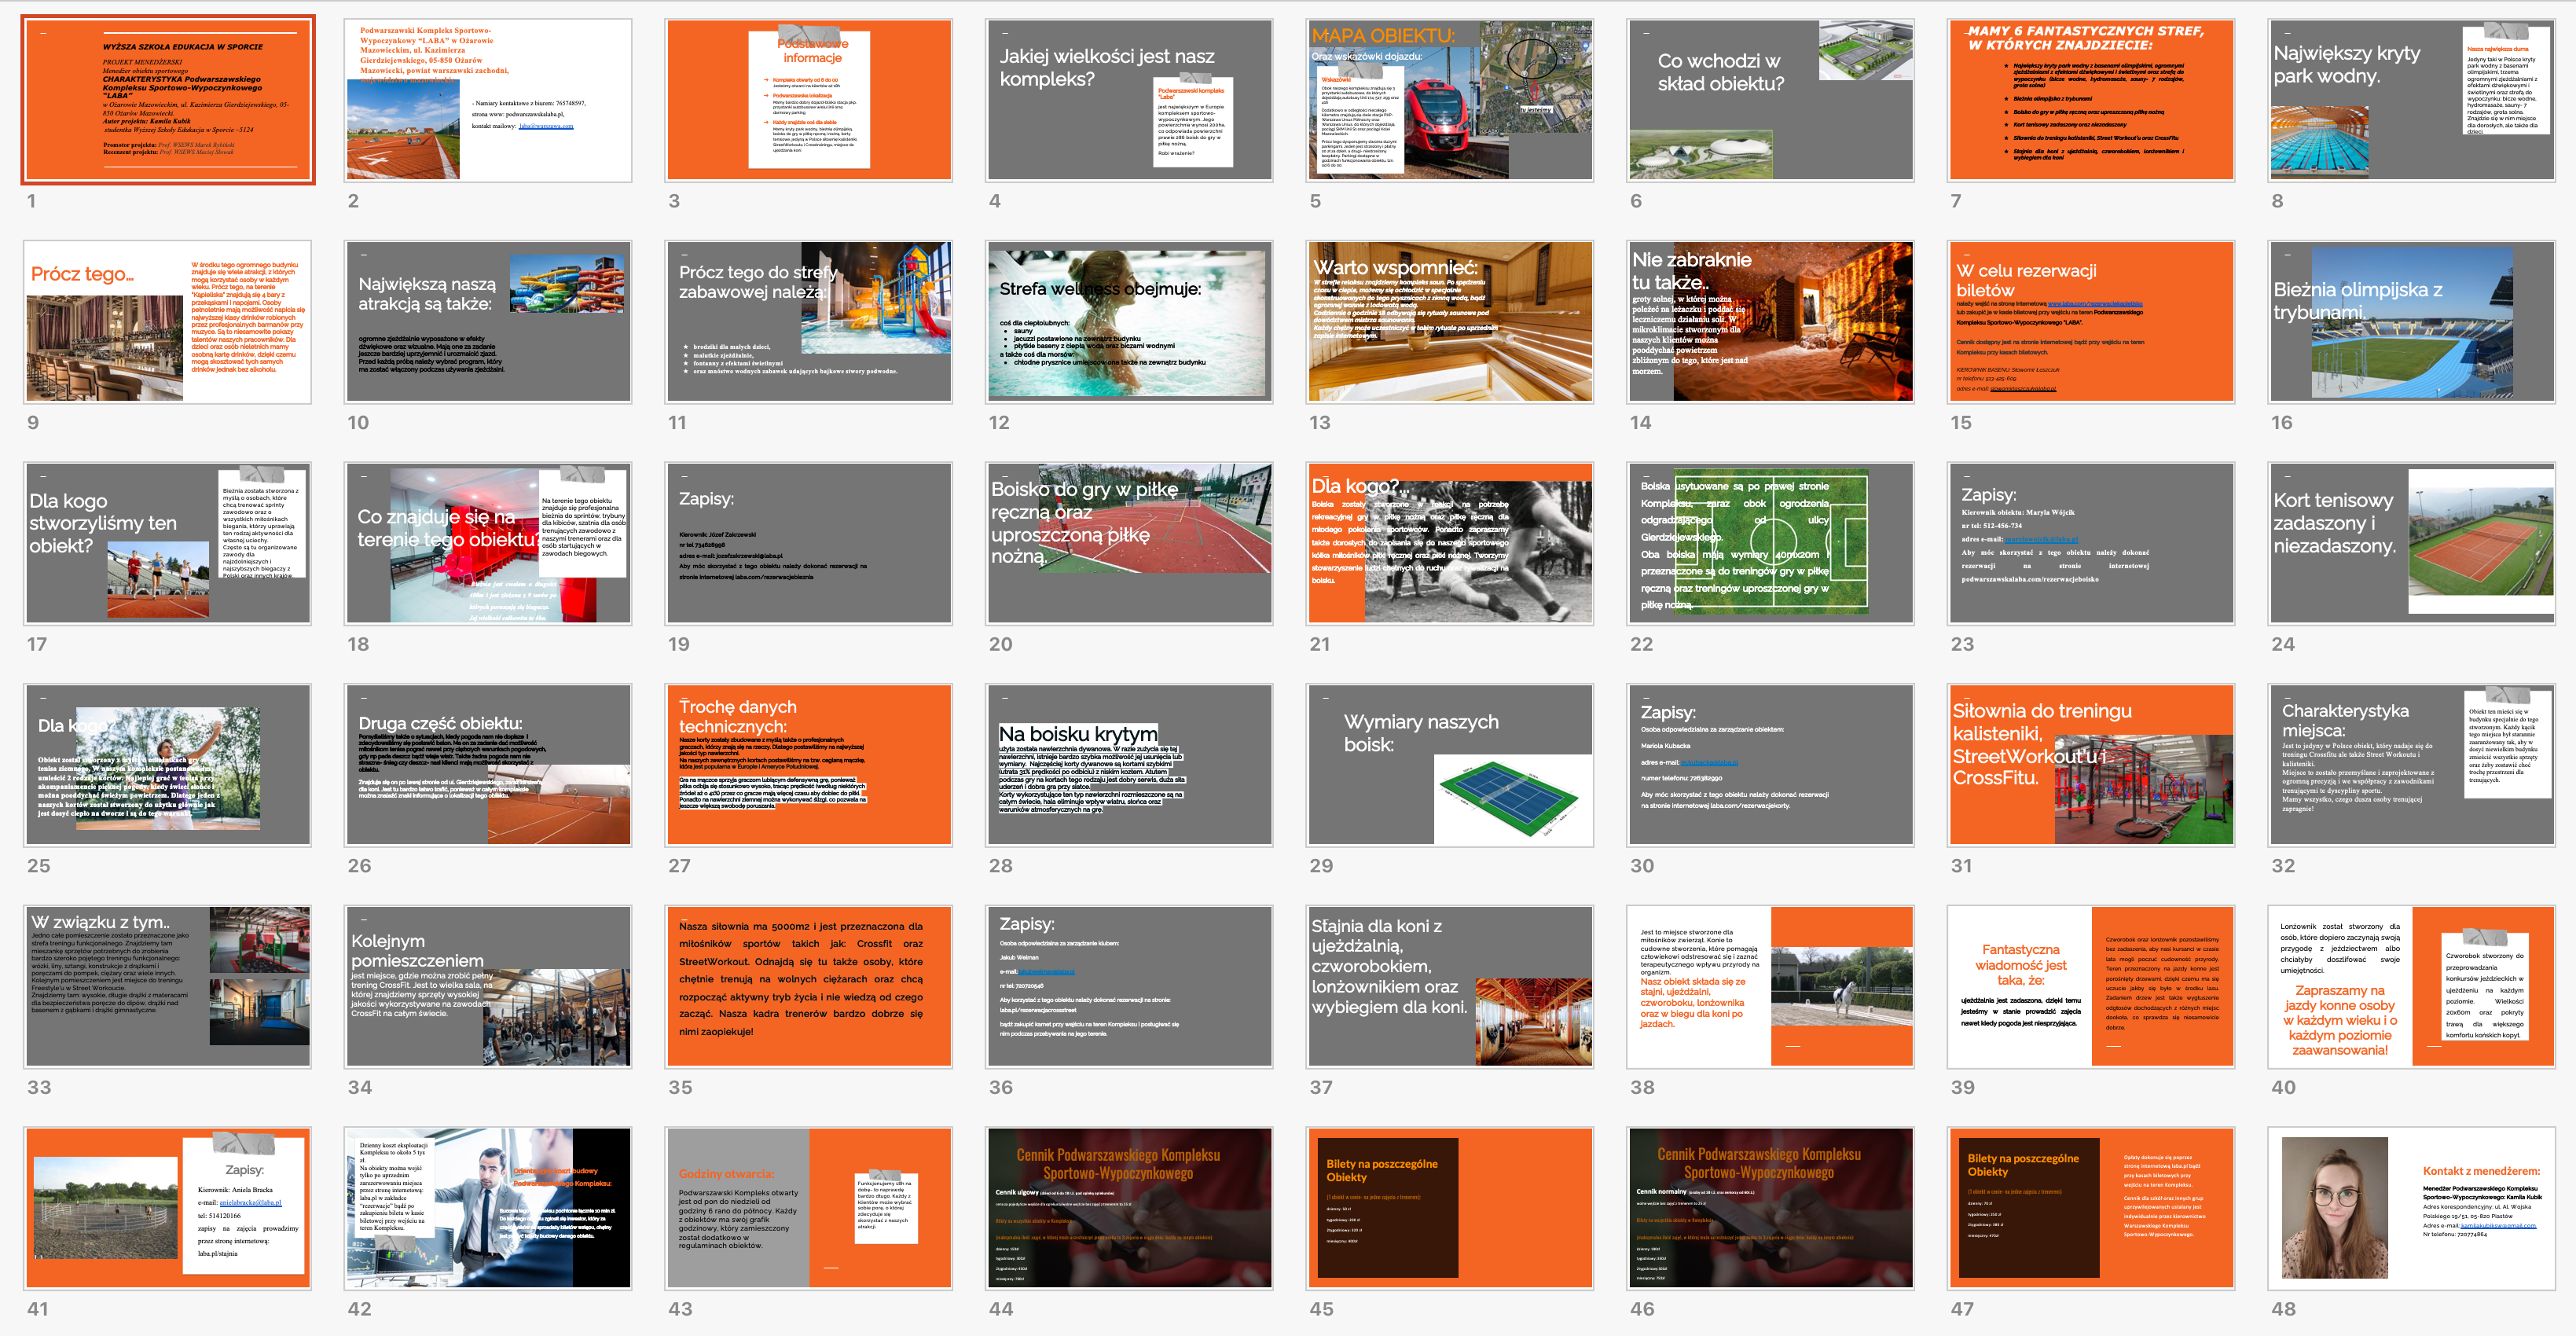Select 'Siłownia do treningu kalisteniki' slide

coord(2090,765)
